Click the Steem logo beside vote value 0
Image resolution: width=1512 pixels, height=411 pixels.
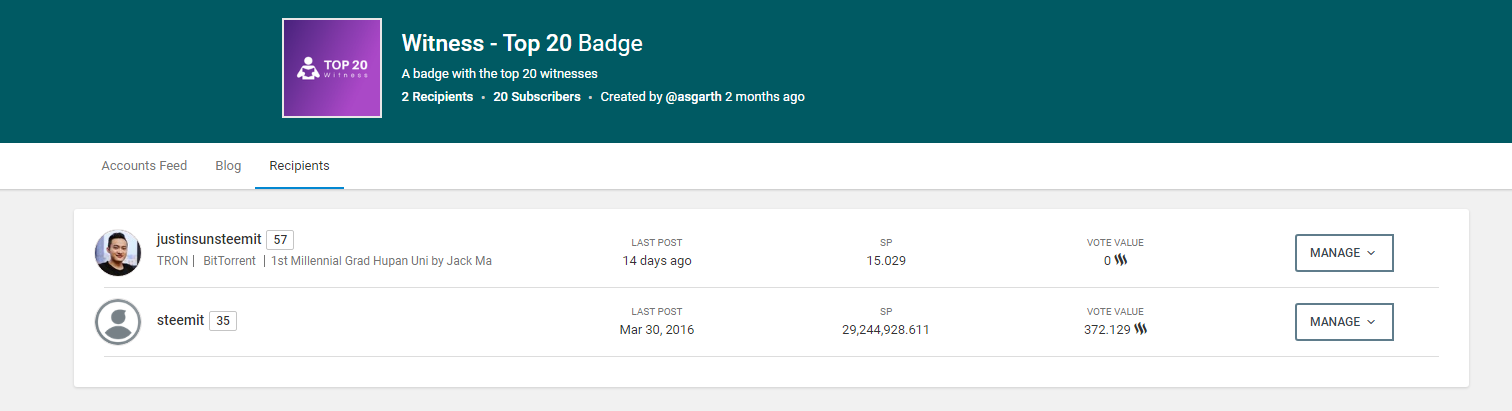point(1121,261)
